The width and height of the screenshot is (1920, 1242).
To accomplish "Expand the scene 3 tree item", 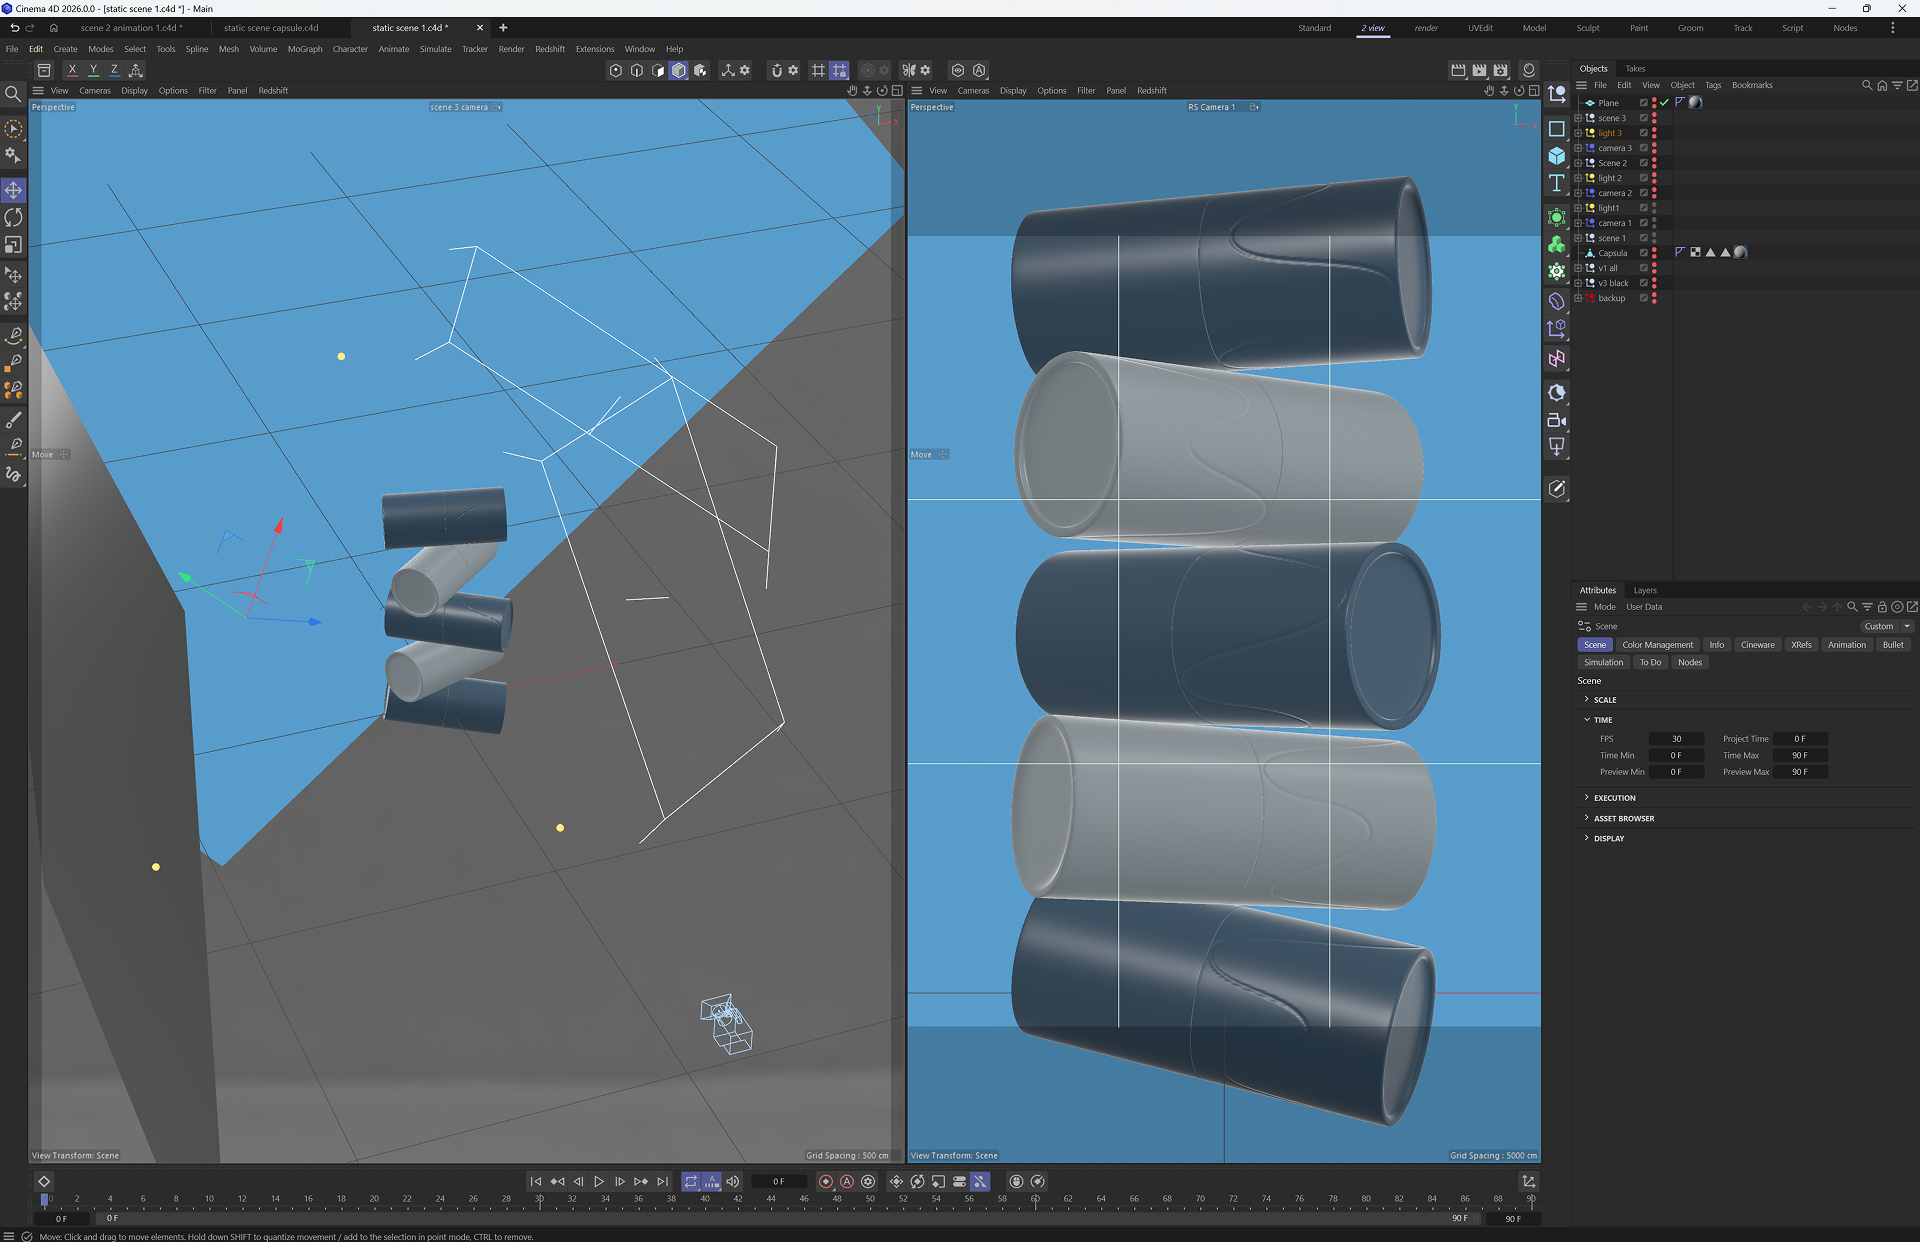I will pos(1578,118).
